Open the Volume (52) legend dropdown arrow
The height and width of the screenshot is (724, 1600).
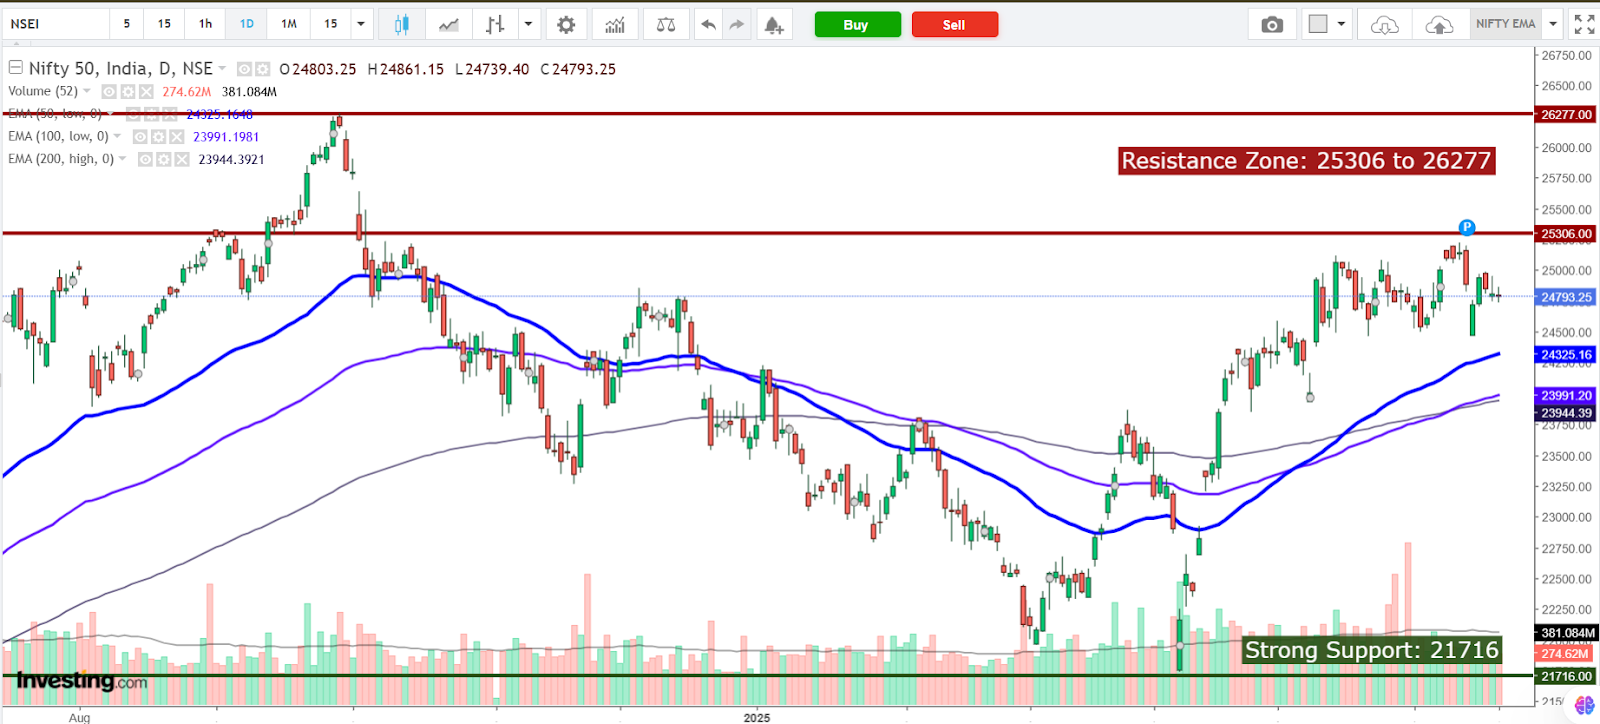(87, 92)
